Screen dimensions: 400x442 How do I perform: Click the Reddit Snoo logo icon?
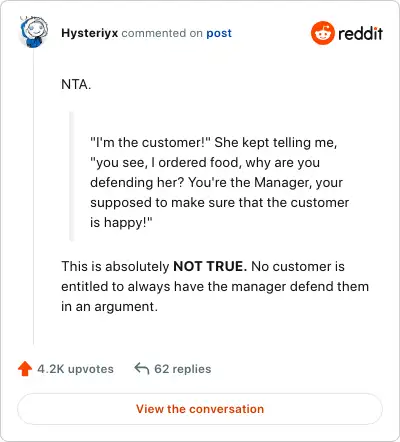pos(322,33)
